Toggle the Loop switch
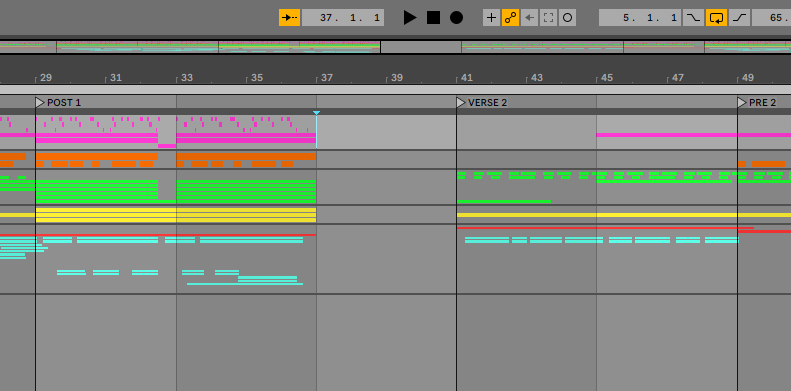The width and height of the screenshot is (791, 391). (x=716, y=18)
